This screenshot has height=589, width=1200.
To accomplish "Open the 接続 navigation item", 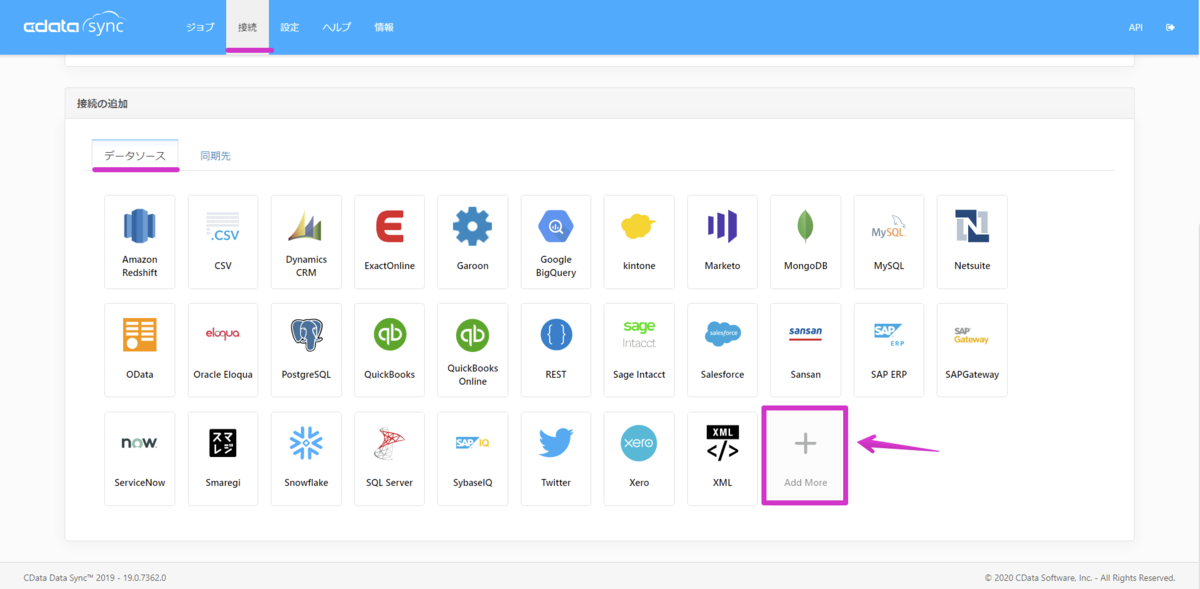I will (x=247, y=27).
